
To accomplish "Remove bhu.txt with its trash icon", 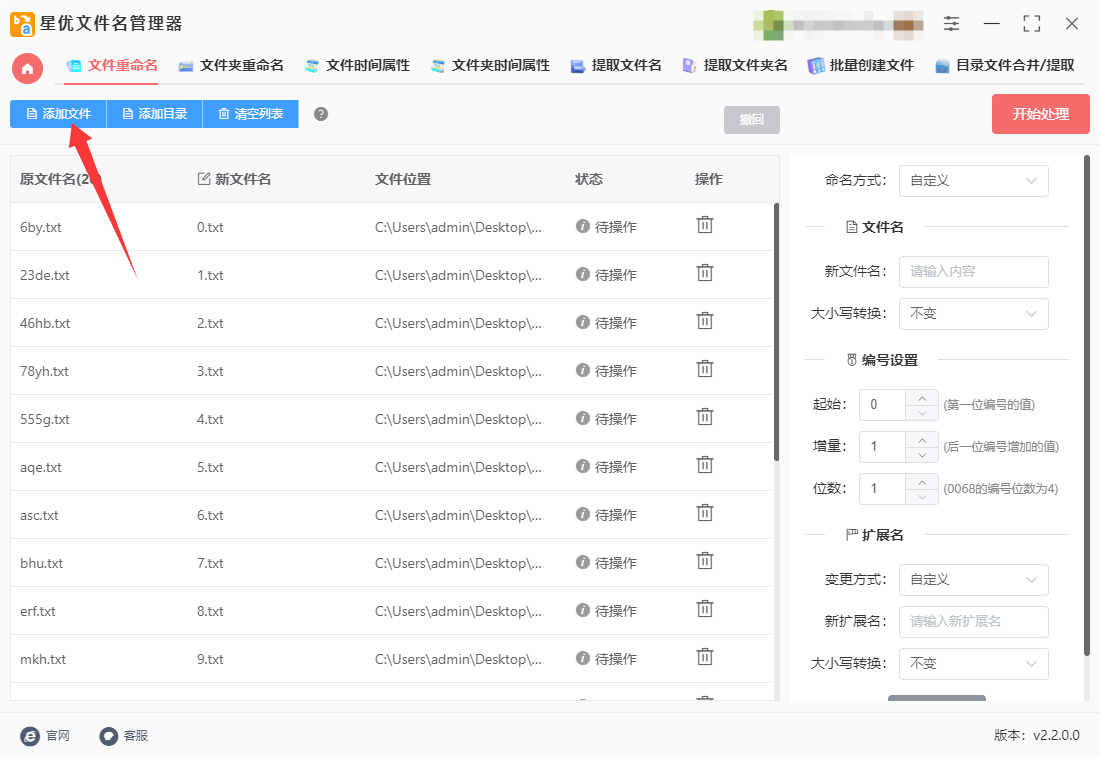I will point(704,561).
